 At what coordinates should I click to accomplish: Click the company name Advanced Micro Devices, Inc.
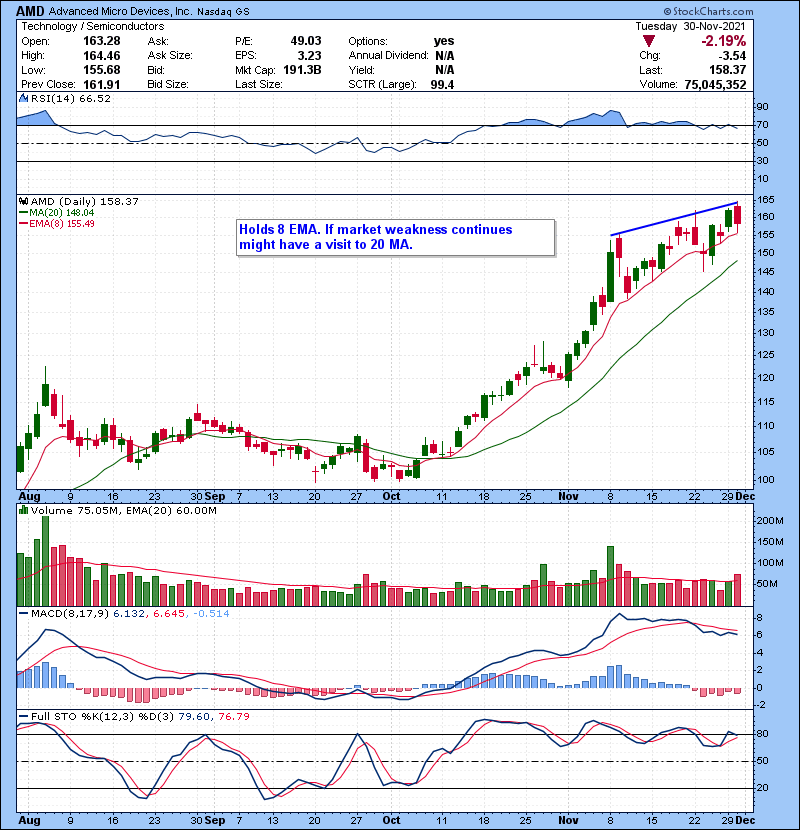point(120,11)
